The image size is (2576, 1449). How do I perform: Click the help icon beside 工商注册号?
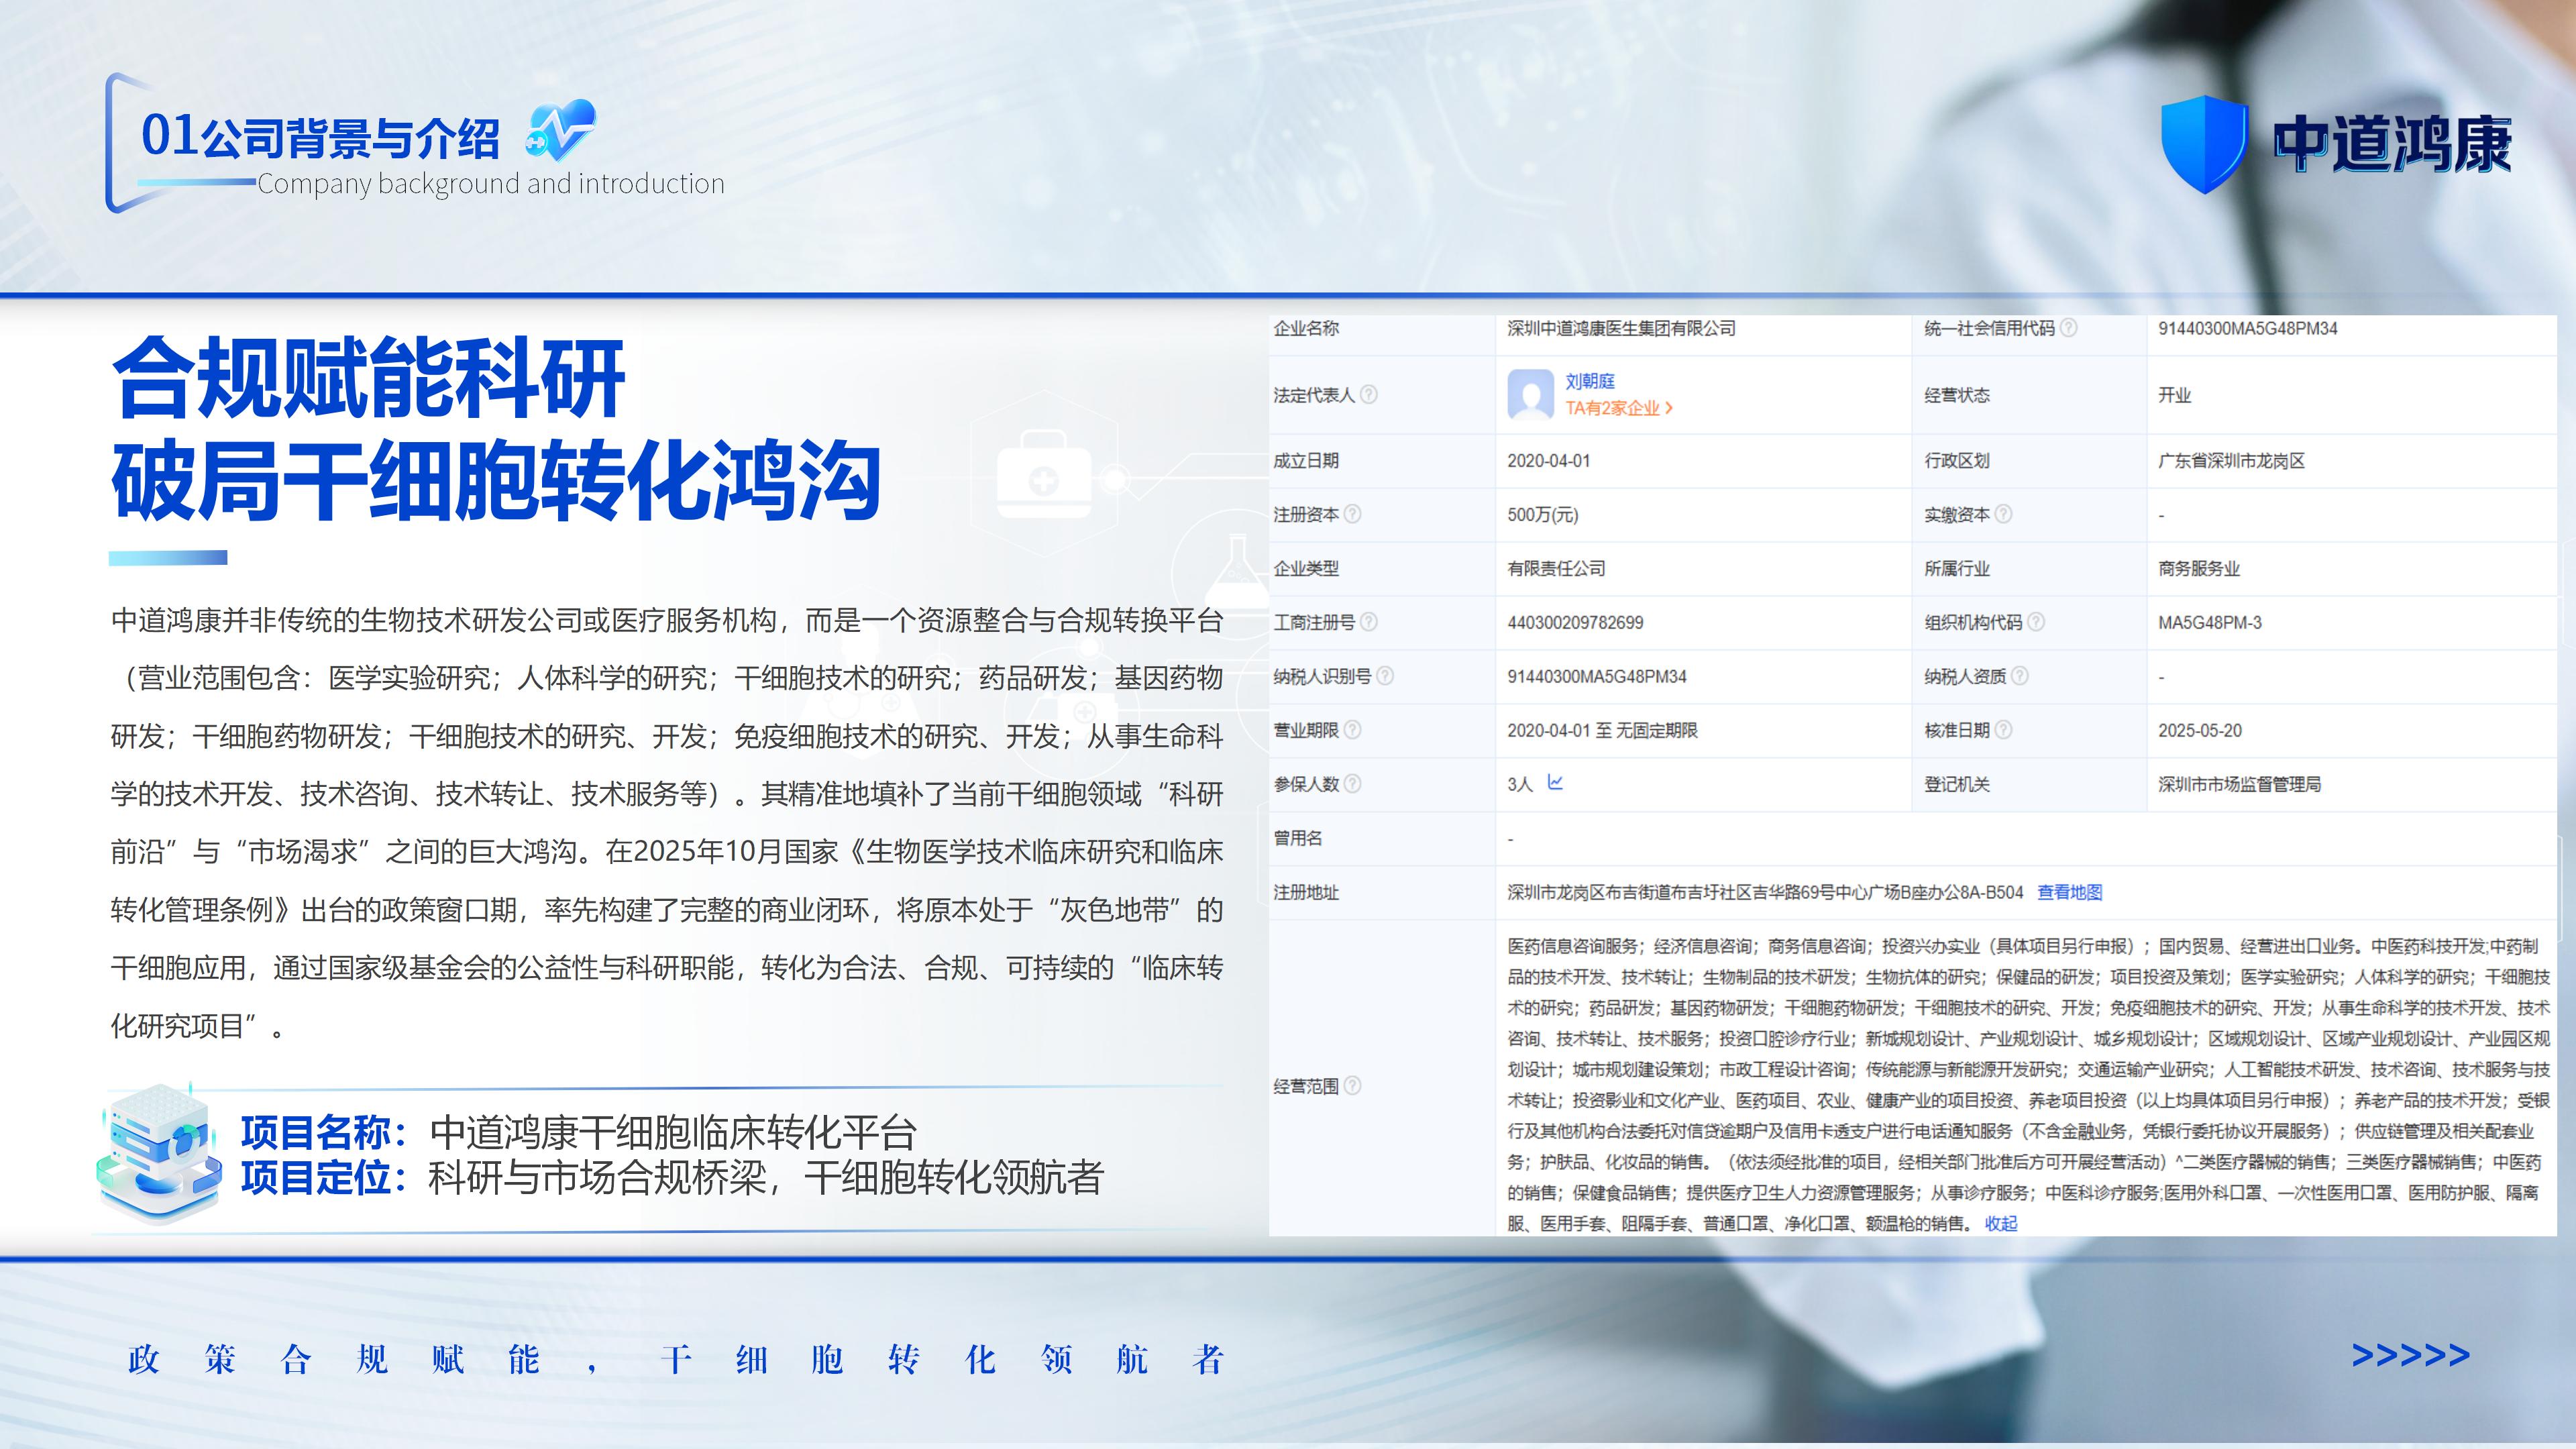click(x=1369, y=621)
